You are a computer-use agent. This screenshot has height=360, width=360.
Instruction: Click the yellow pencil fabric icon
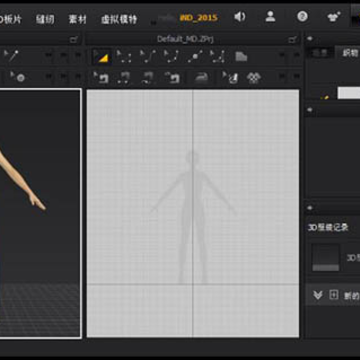pos(325,97)
